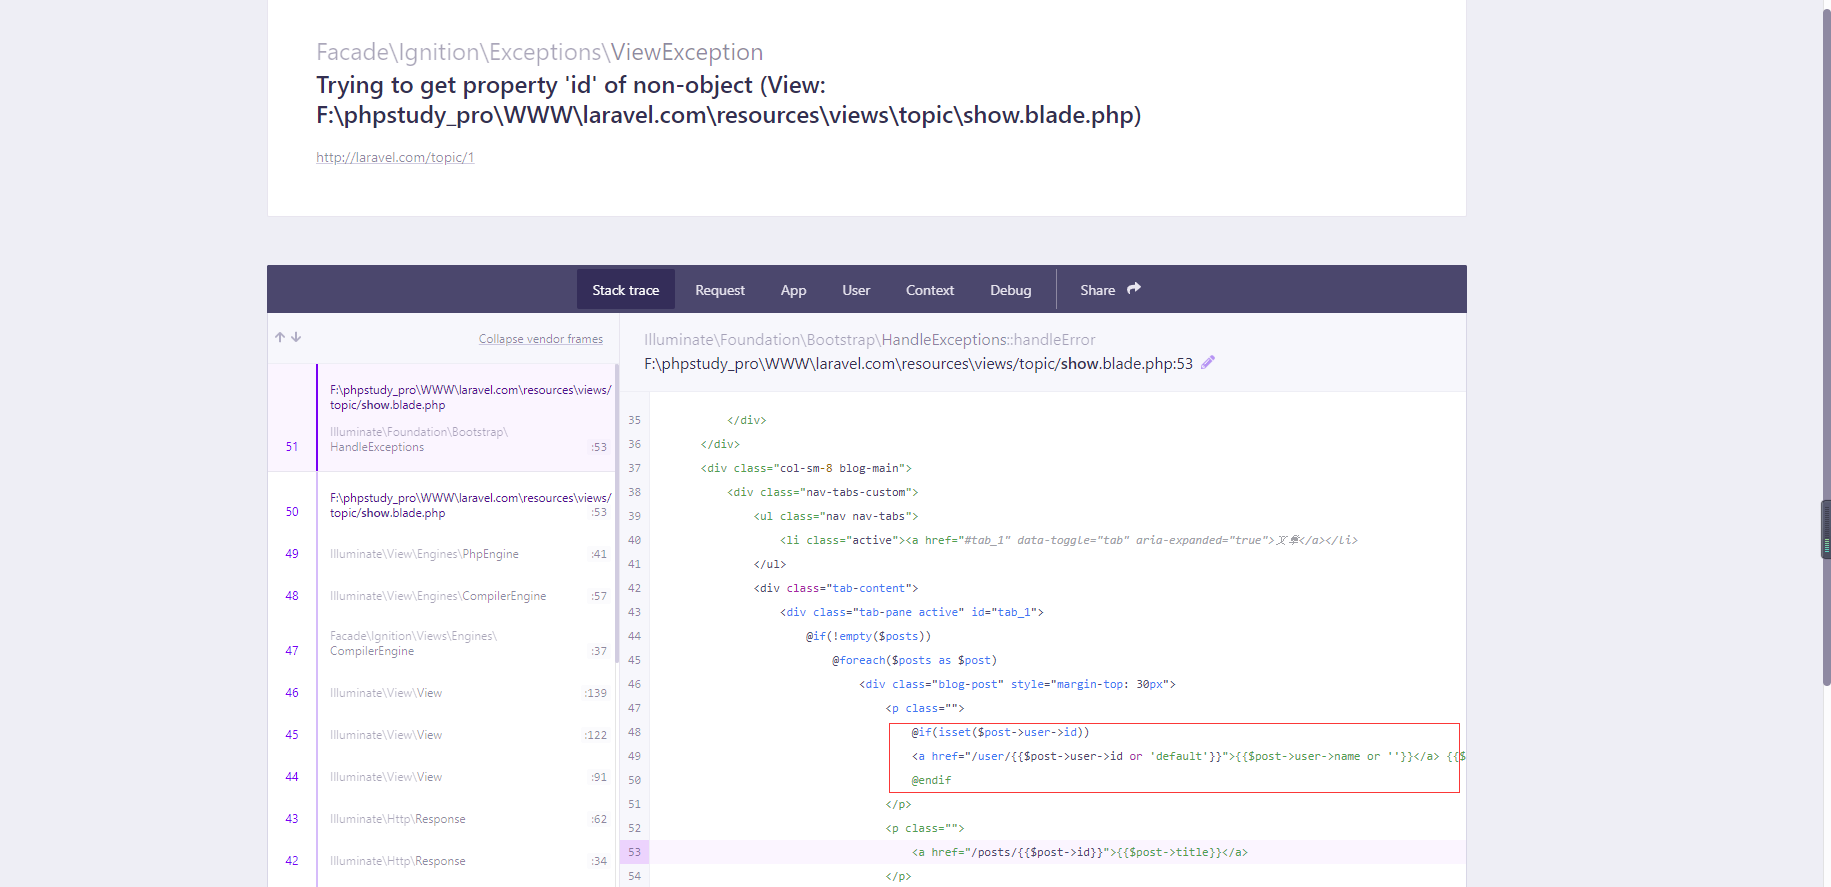This screenshot has width=1831, height=887.
Task: Click the HandleExceptions::handleError header text
Action: (x=869, y=340)
